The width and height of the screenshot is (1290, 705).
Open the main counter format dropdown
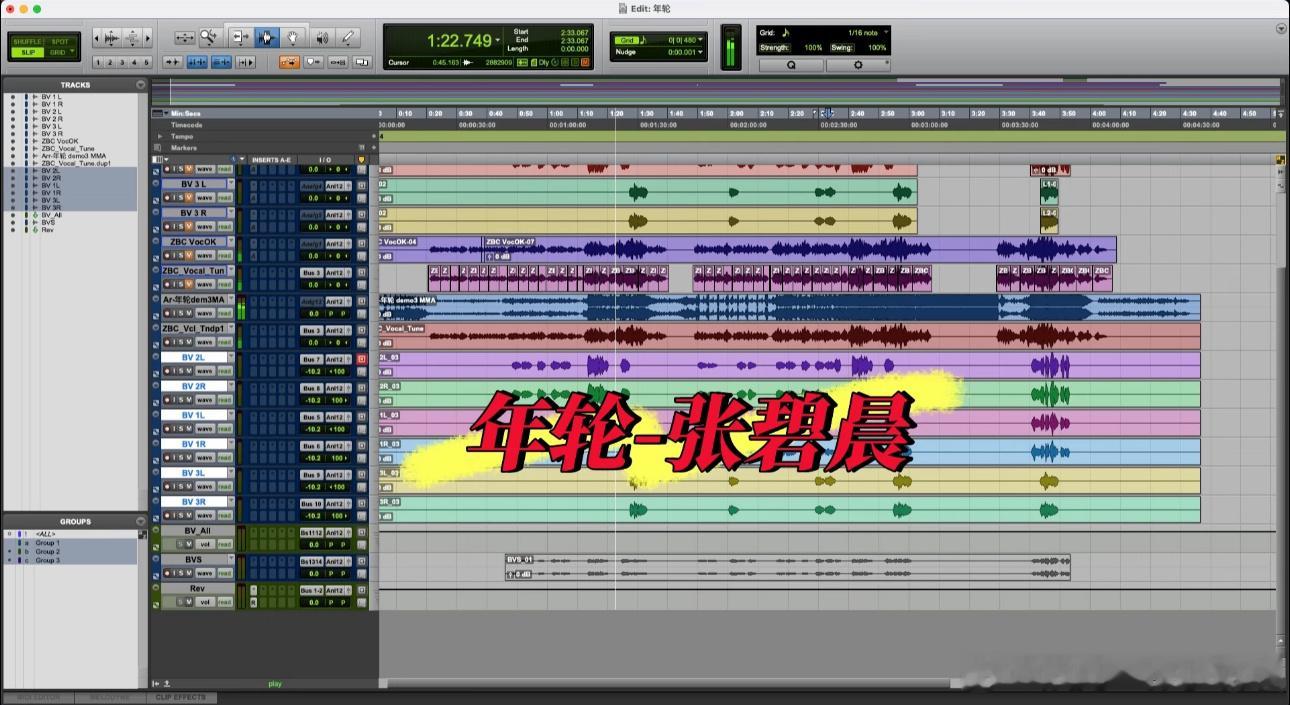(498, 41)
